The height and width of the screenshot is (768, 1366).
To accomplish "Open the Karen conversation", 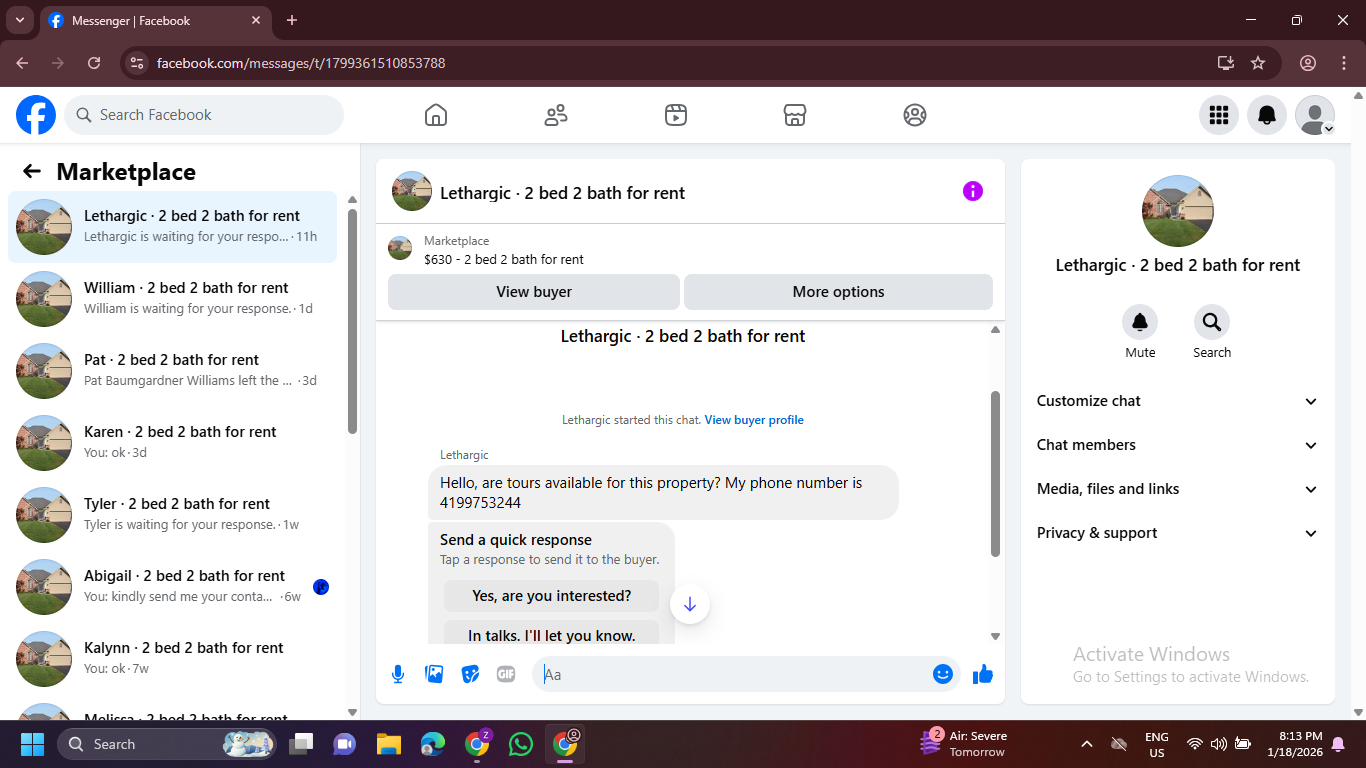I will point(172,443).
